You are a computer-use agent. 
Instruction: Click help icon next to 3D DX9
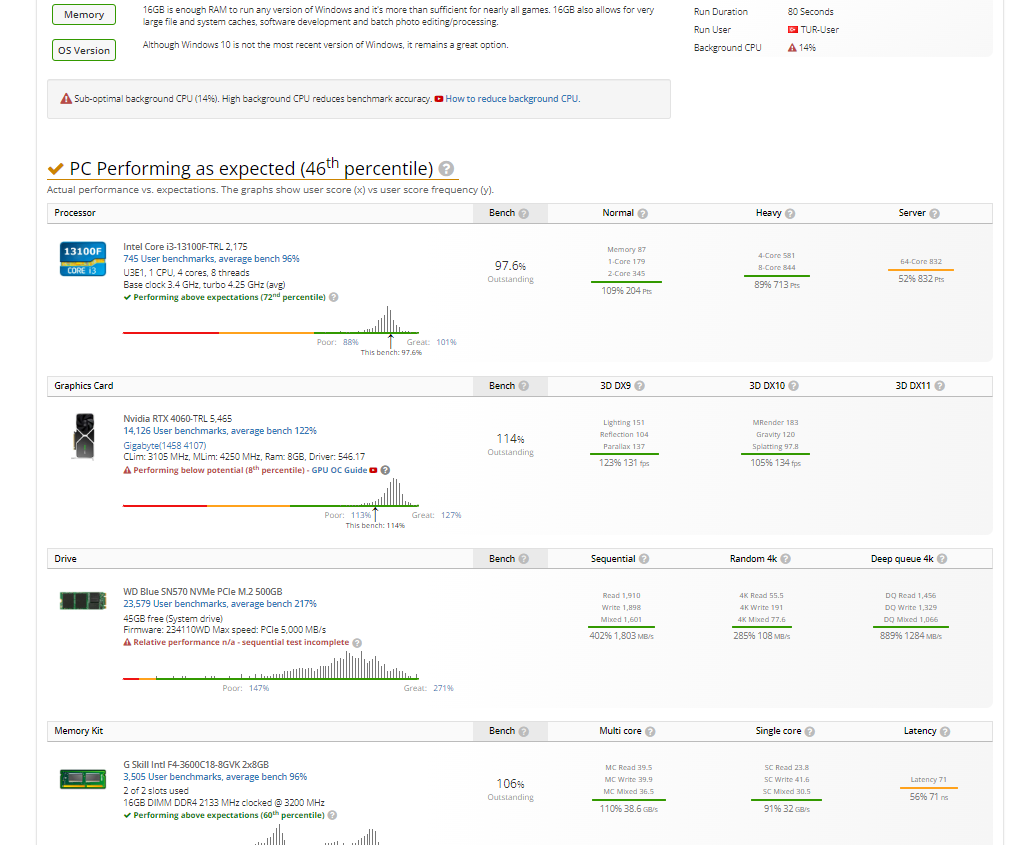coord(639,386)
